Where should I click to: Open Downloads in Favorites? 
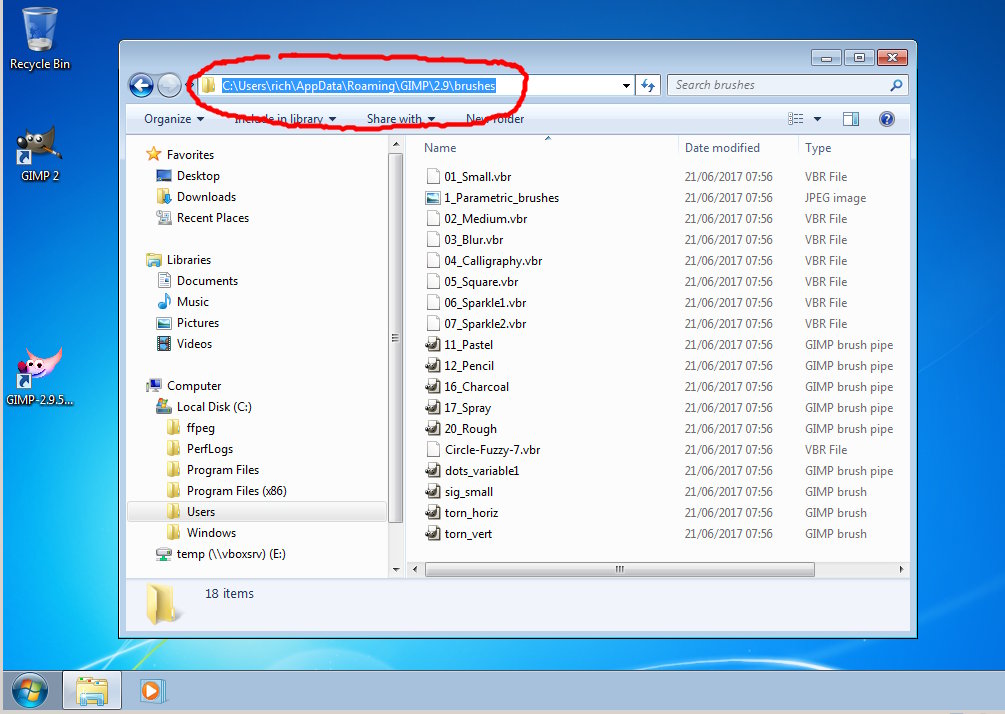pos(206,197)
